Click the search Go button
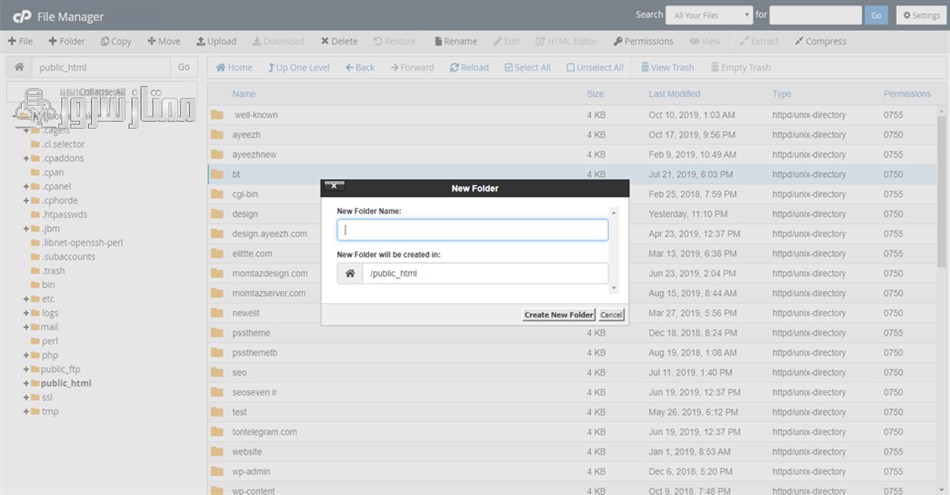950x495 pixels. [876, 15]
